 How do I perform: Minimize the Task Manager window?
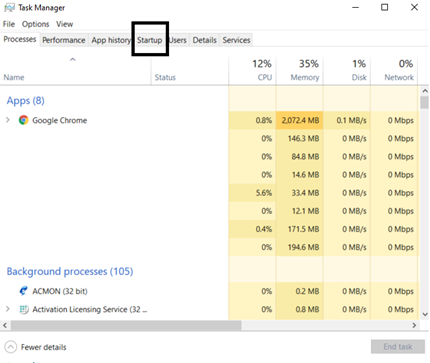coord(356,7)
